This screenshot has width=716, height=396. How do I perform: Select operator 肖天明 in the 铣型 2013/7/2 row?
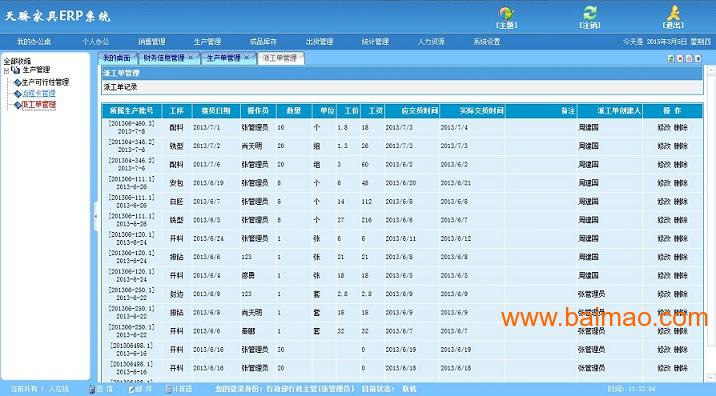click(x=252, y=146)
